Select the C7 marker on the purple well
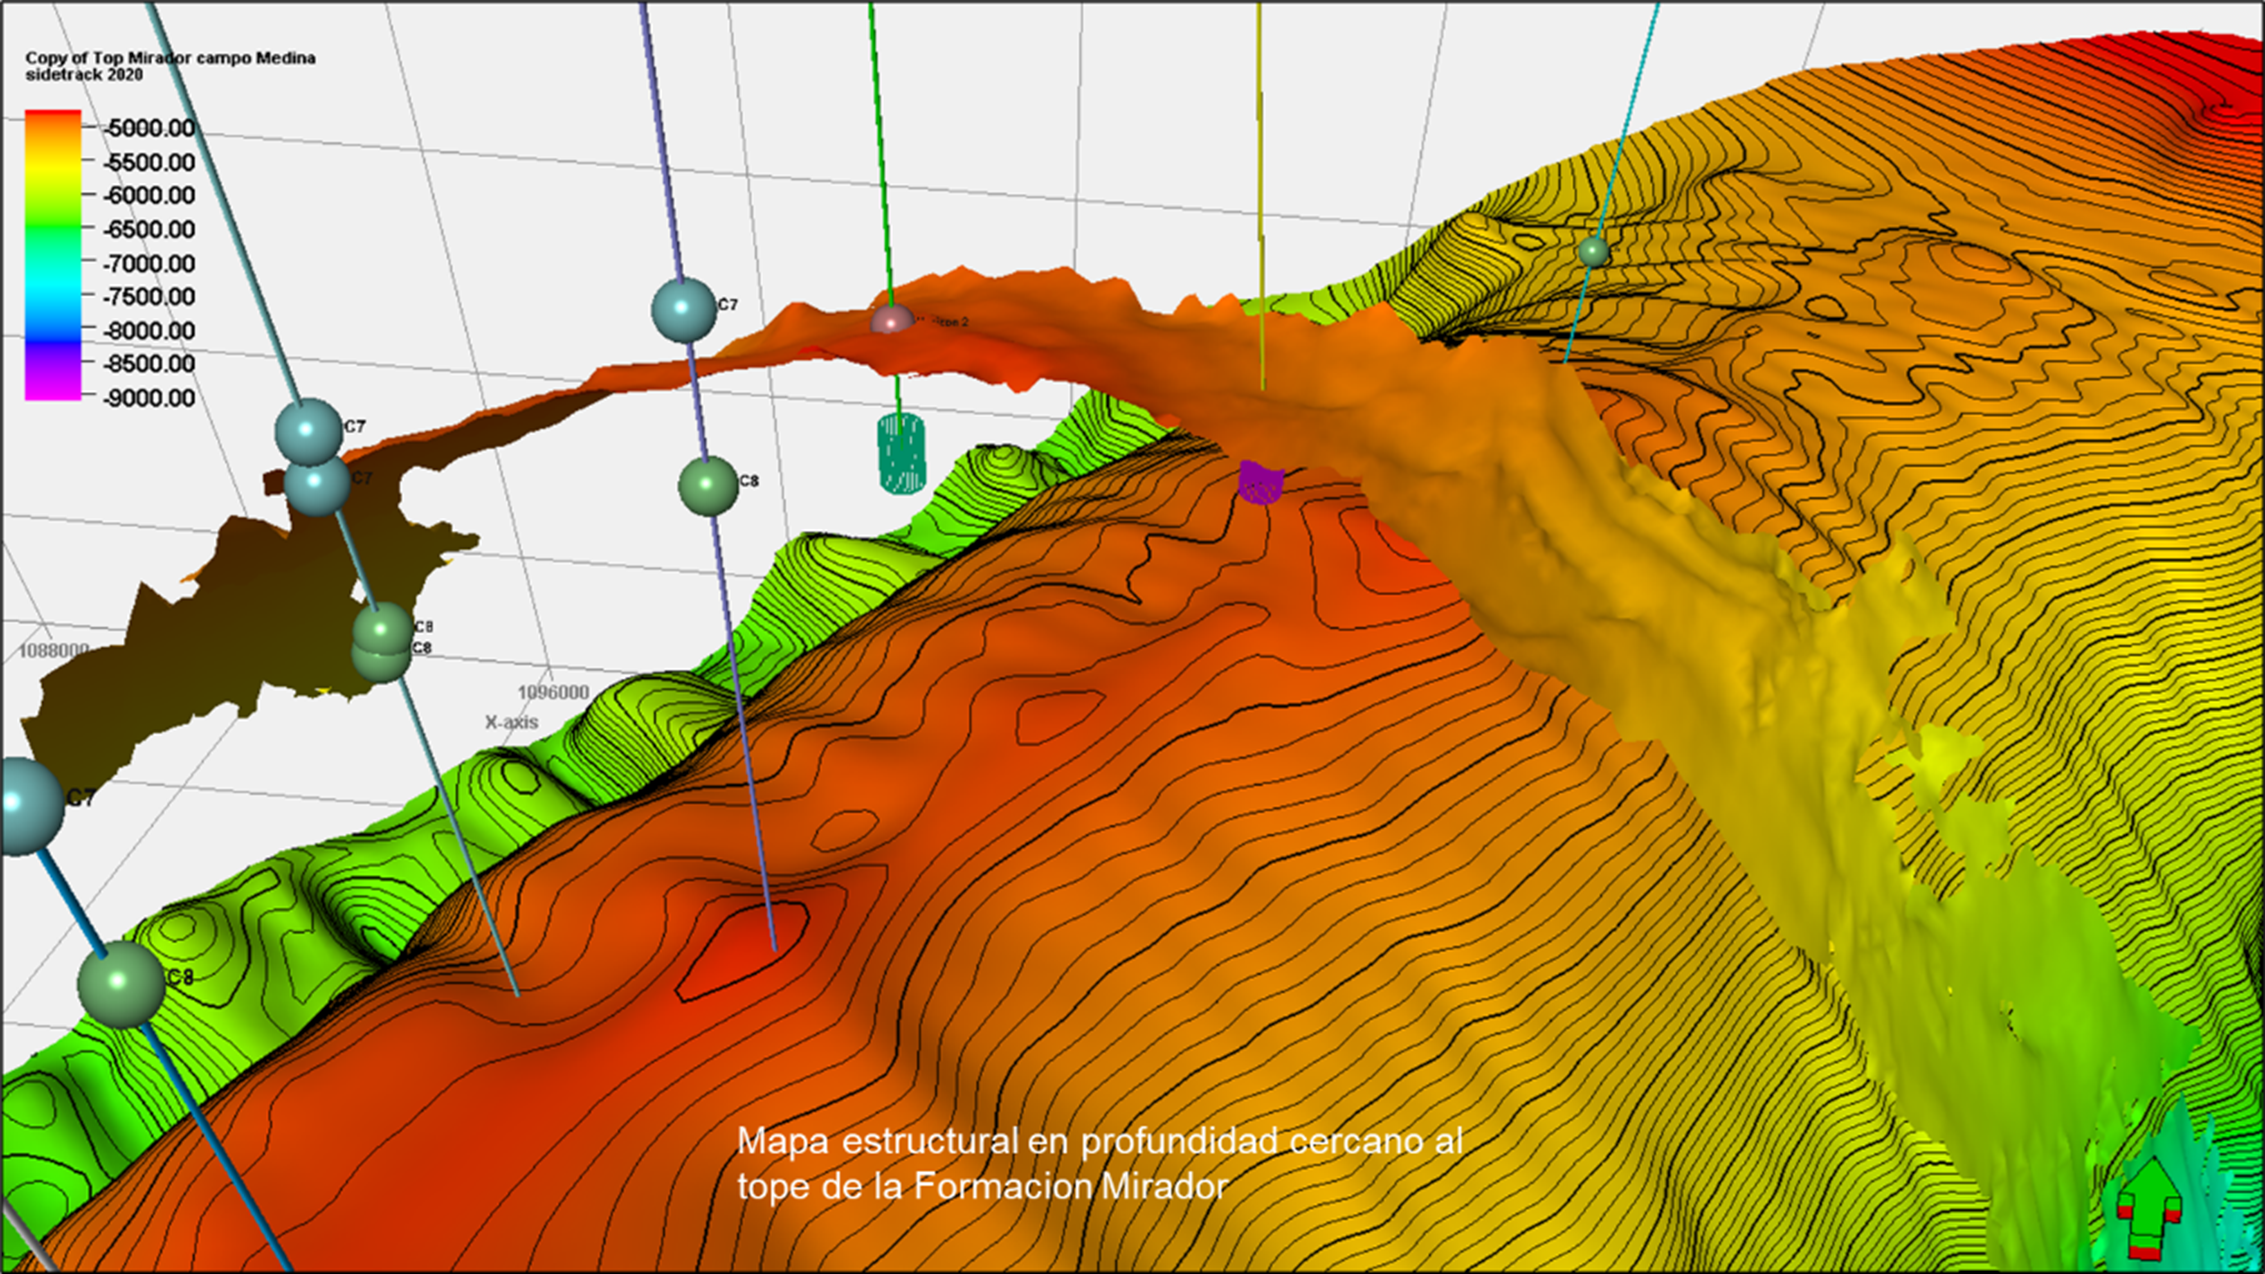This screenshot has height=1274, width=2265. click(684, 310)
